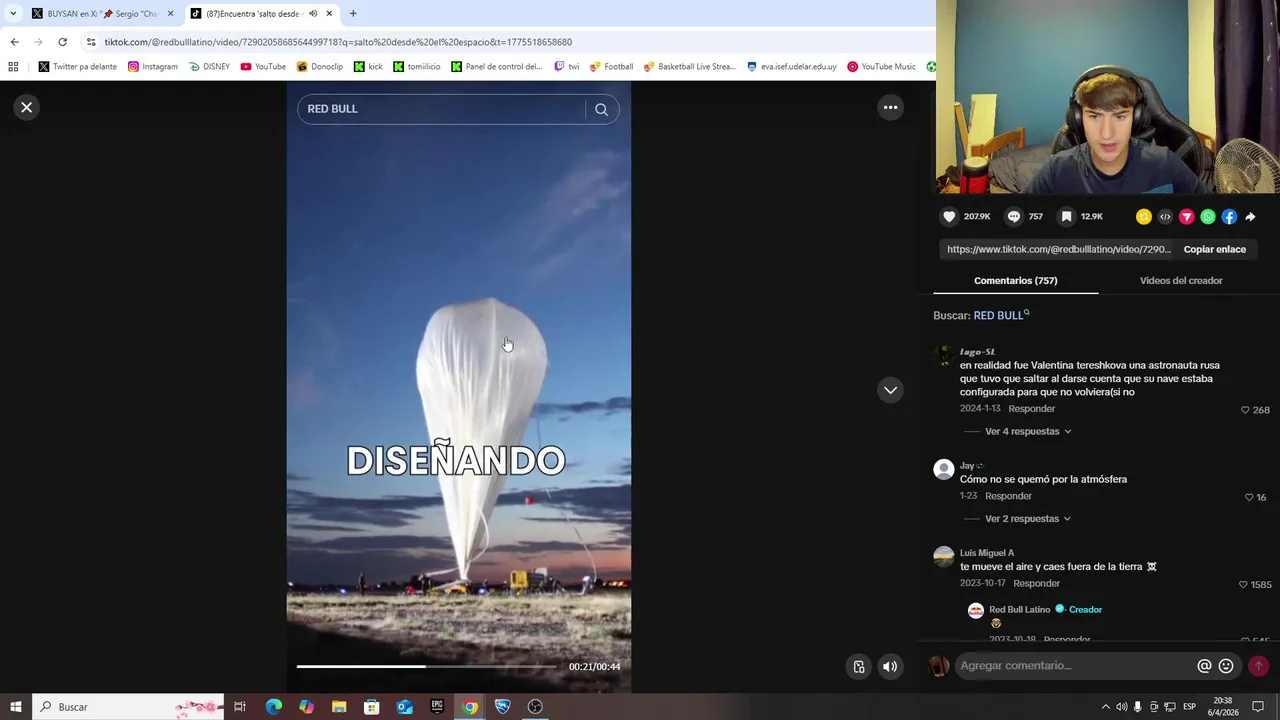Click Luis Miguel A username

(x=986, y=553)
